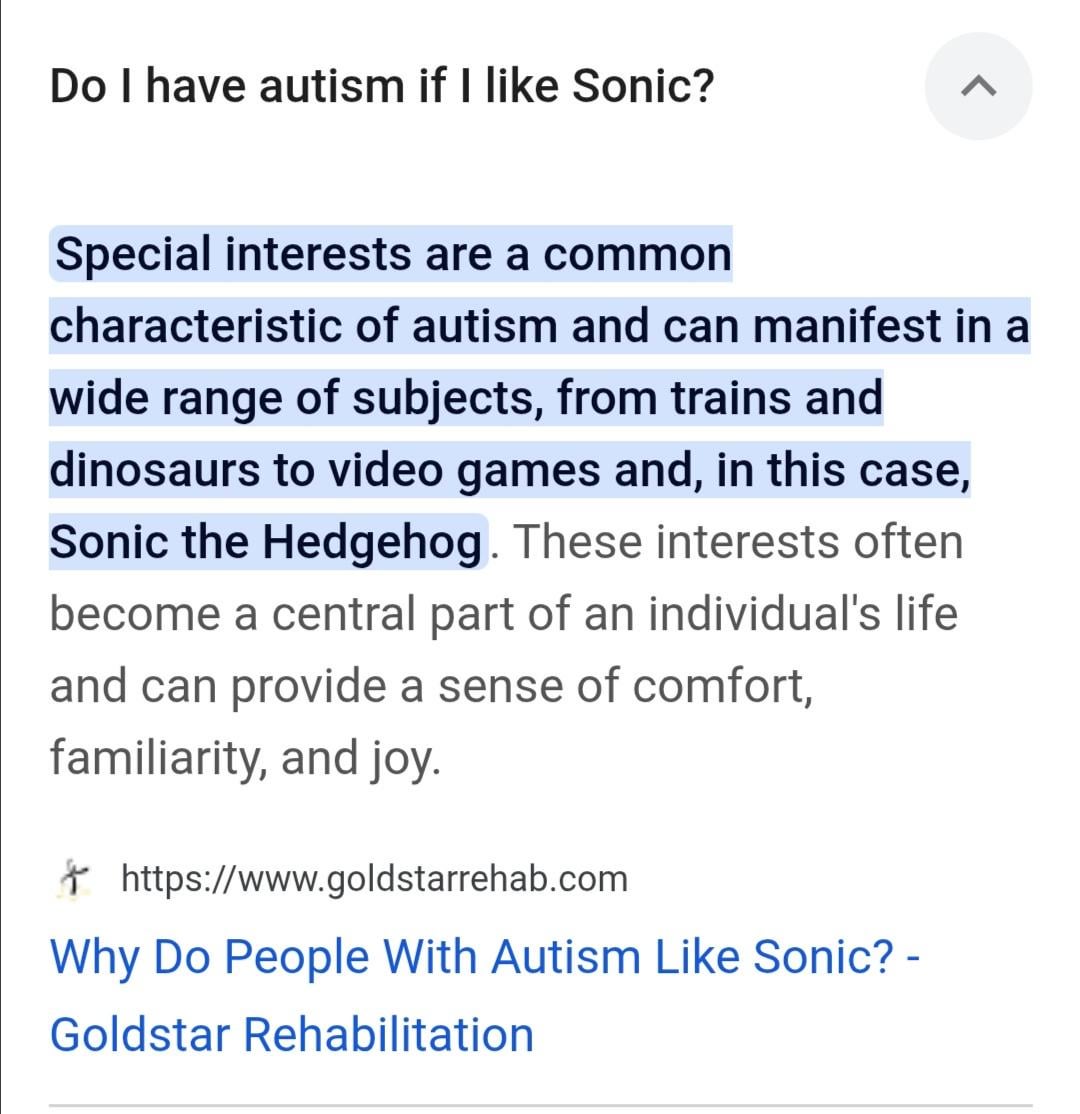The image size is (1080, 1114).
Task: Open 'Why Do People With Autism Like Sonic?' link
Action: [x=470, y=957]
